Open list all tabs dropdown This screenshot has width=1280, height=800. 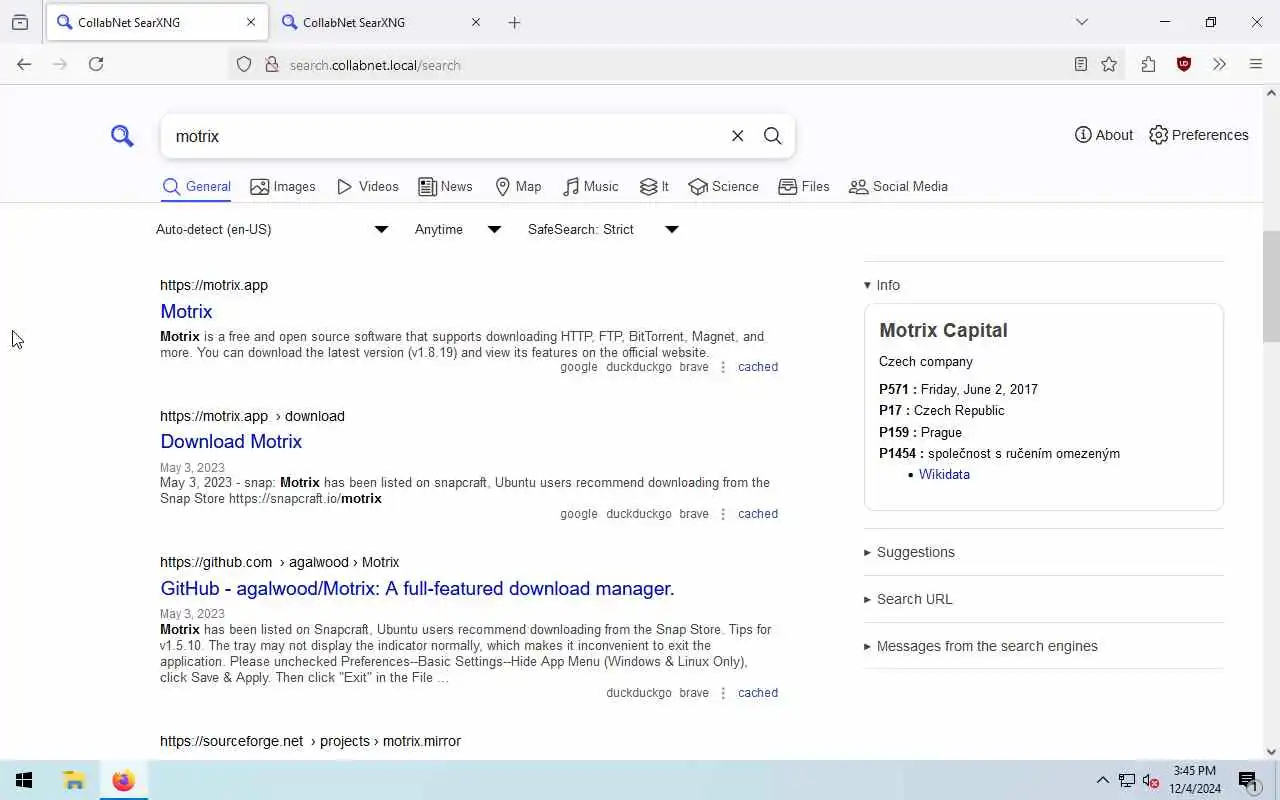click(x=1081, y=22)
